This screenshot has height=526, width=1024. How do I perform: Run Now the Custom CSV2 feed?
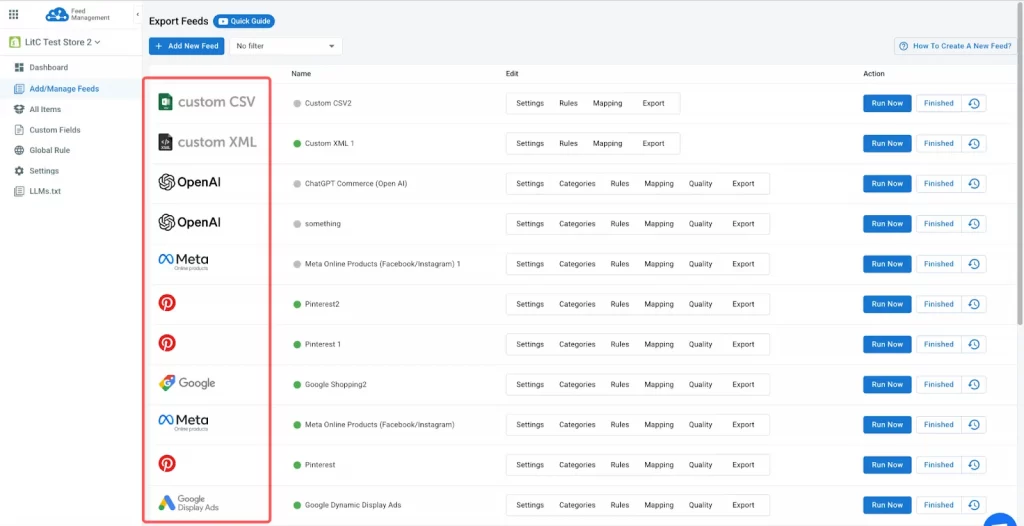[887, 103]
